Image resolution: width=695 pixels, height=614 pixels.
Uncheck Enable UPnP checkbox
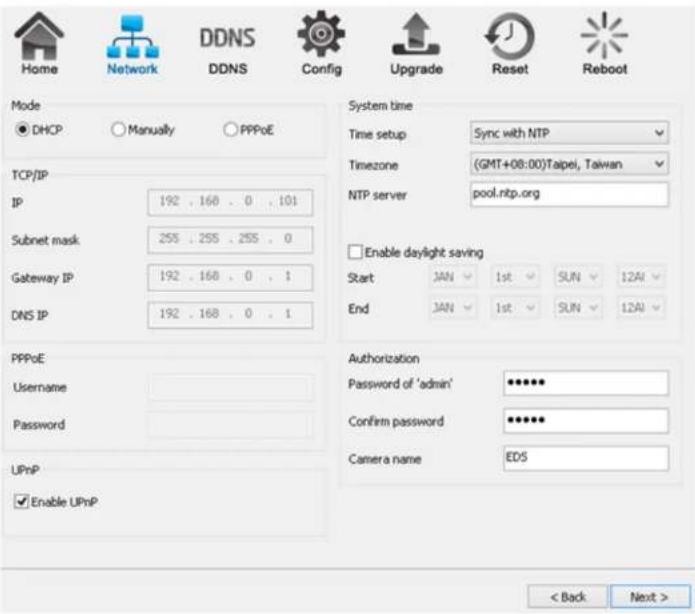[21, 501]
